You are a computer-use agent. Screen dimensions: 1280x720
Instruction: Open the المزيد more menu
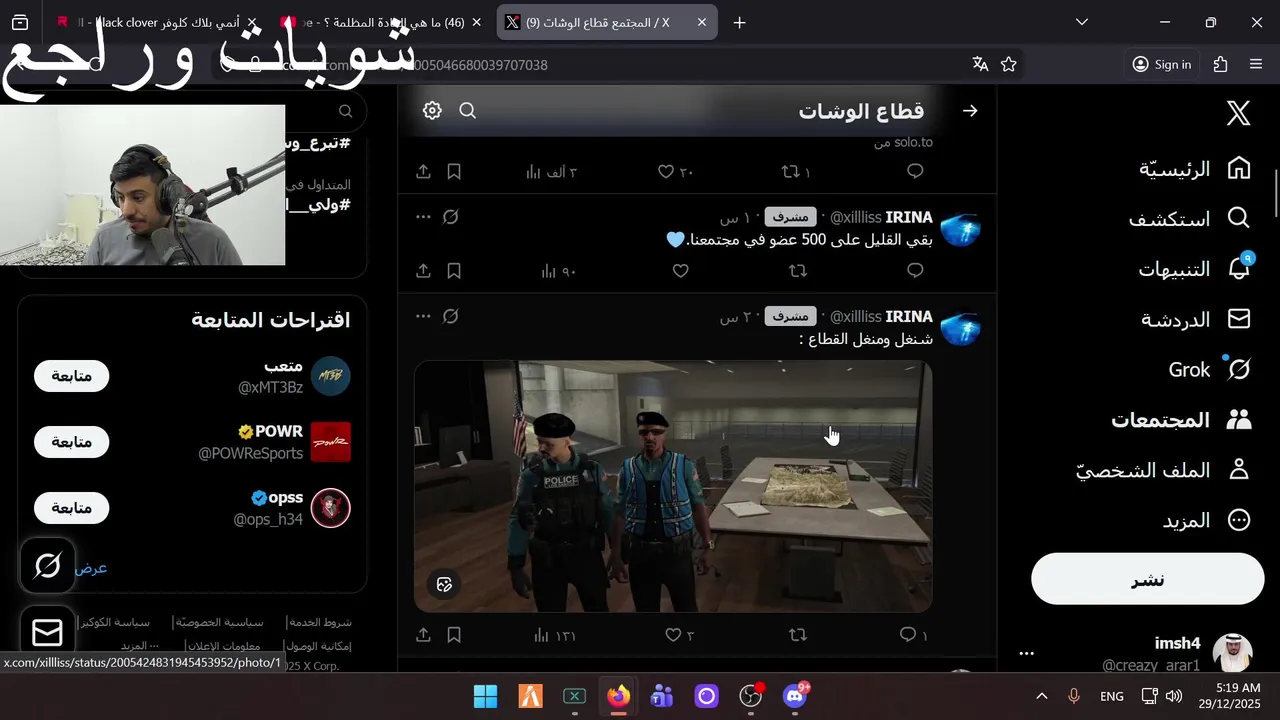[x=1207, y=520]
